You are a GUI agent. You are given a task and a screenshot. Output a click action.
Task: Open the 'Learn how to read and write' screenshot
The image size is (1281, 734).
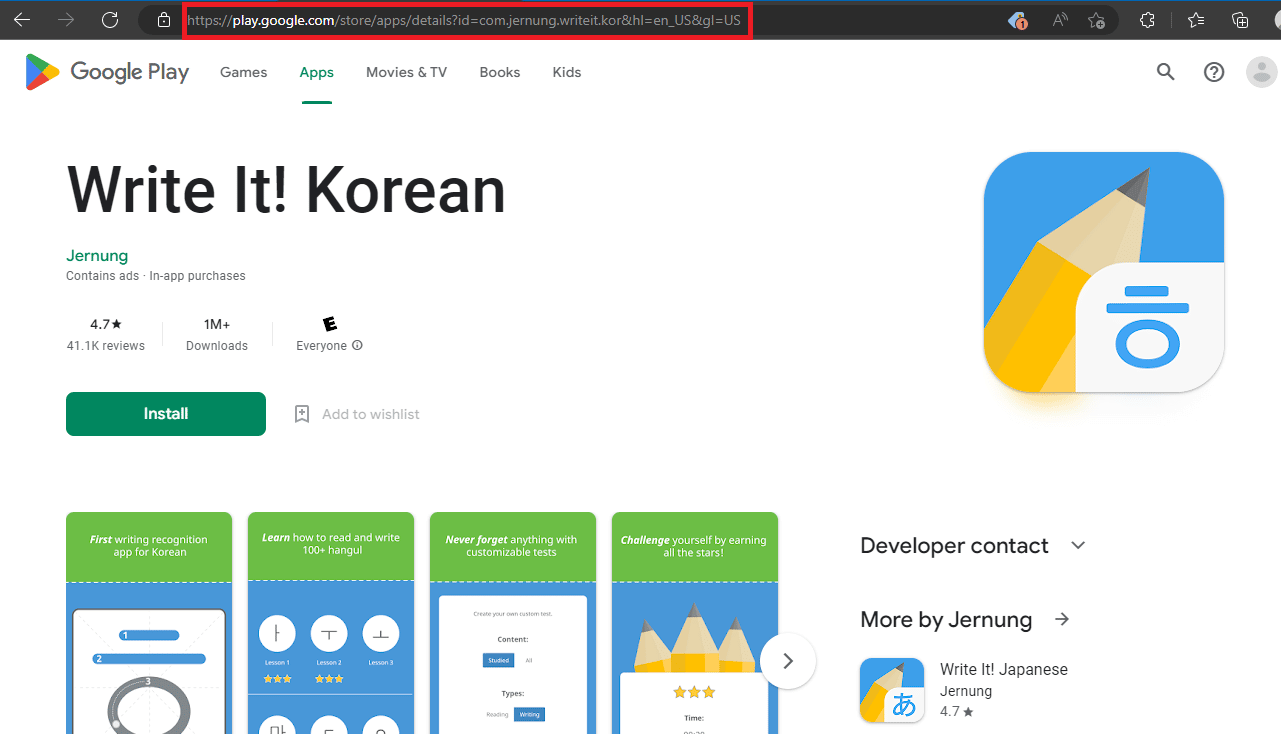click(331, 623)
